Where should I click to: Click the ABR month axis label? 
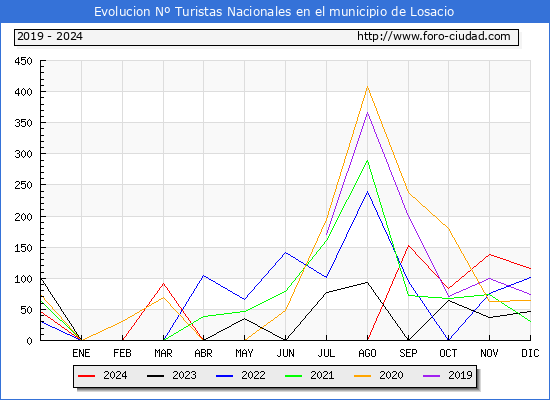203,353
